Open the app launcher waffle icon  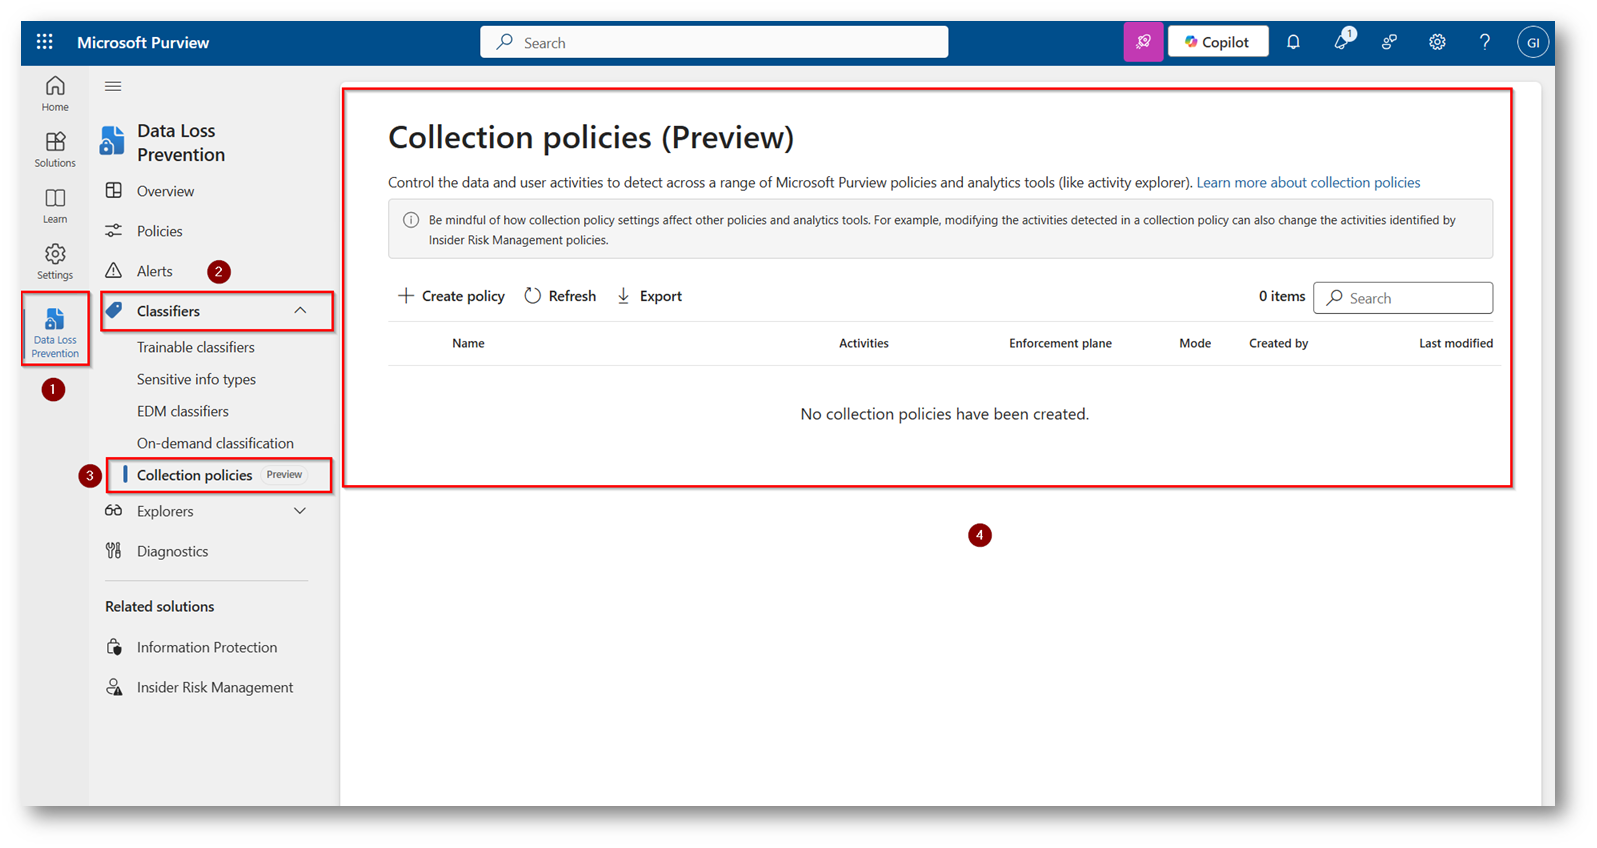click(44, 42)
